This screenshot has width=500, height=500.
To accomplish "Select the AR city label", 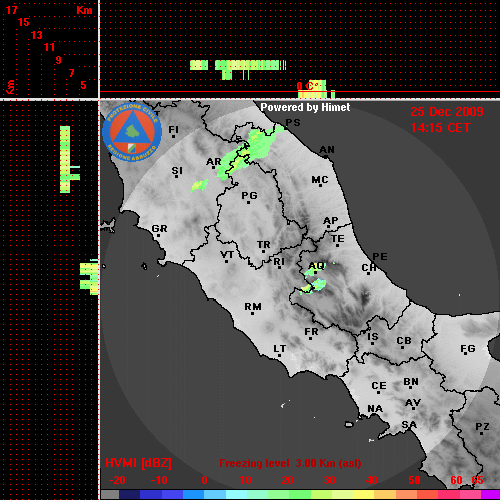I will (214, 162).
